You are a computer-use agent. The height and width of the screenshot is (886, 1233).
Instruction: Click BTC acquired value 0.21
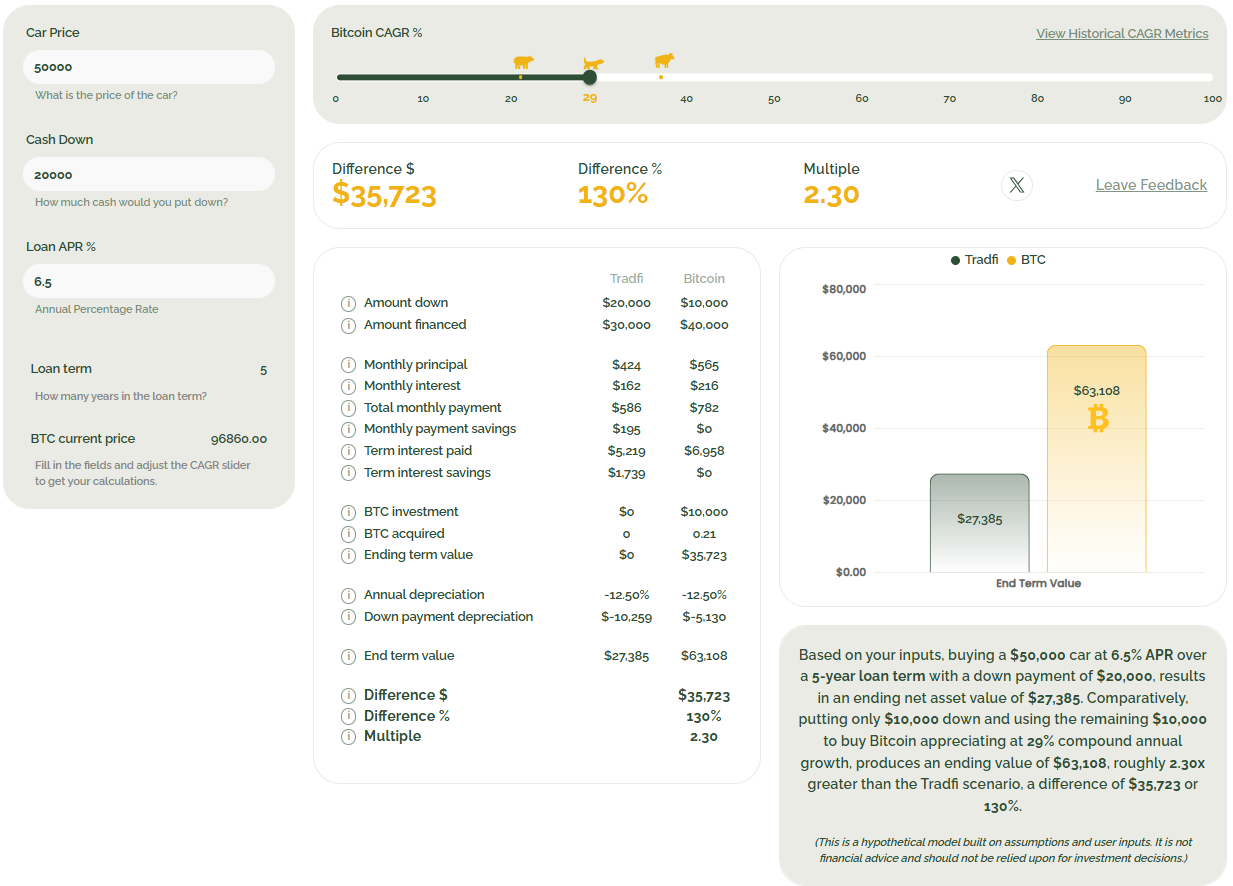pyautogui.click(x=704, y=534)
